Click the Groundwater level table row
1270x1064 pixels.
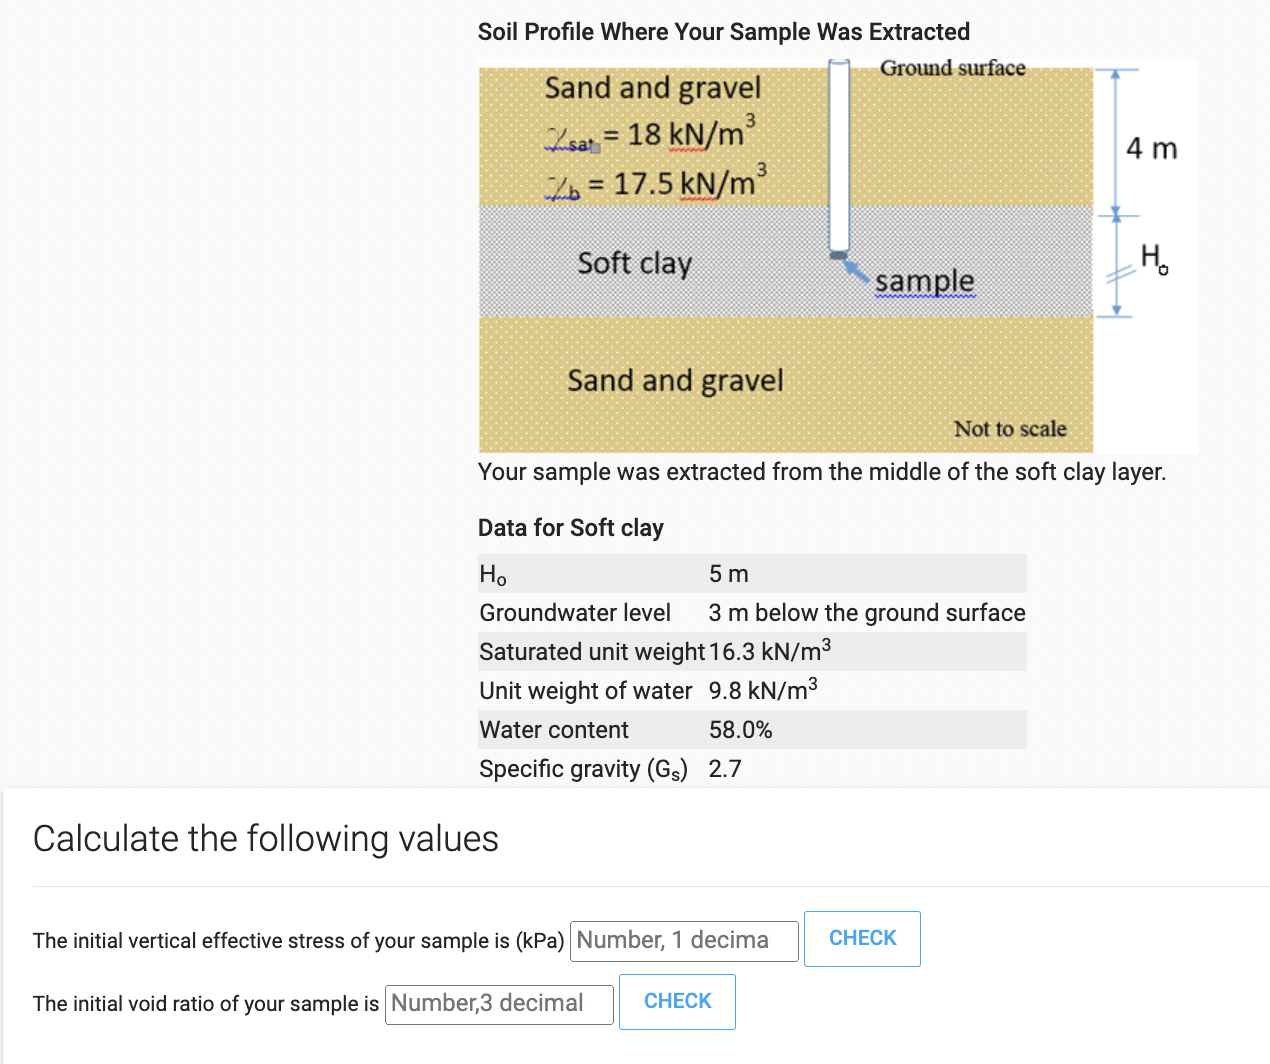point(750,612)
